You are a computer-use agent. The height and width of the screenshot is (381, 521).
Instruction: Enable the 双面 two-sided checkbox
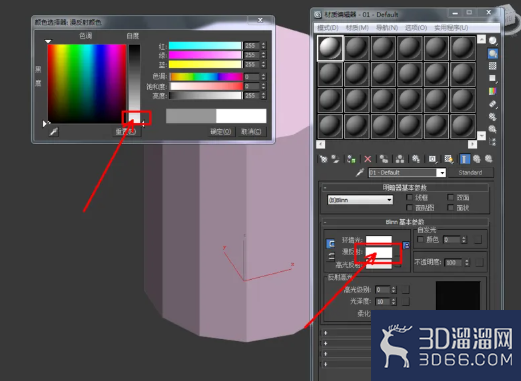451,197
